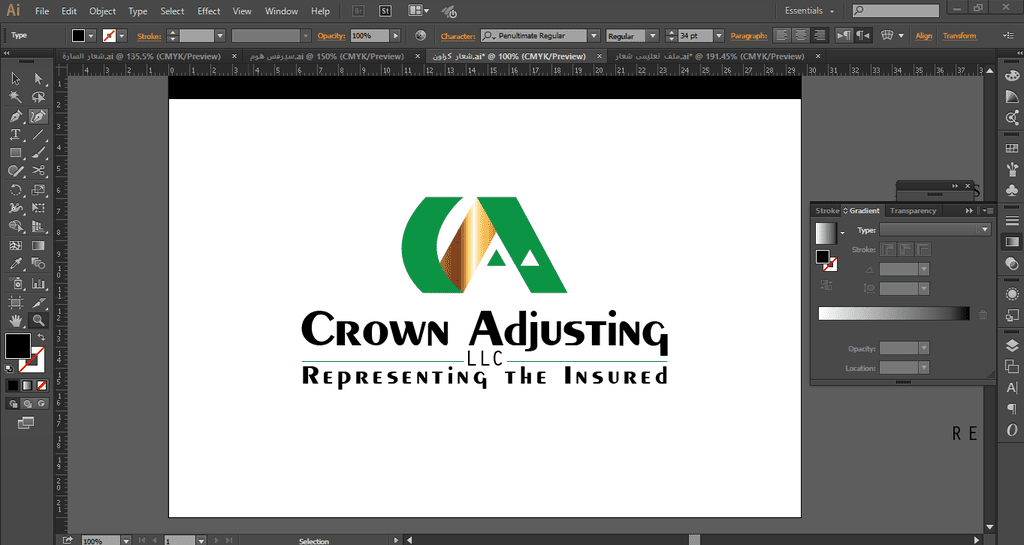Open Essentials workspace switcher
Image resolution: width=1024 pixels, height=545 pixels.
tap(809, 10)
